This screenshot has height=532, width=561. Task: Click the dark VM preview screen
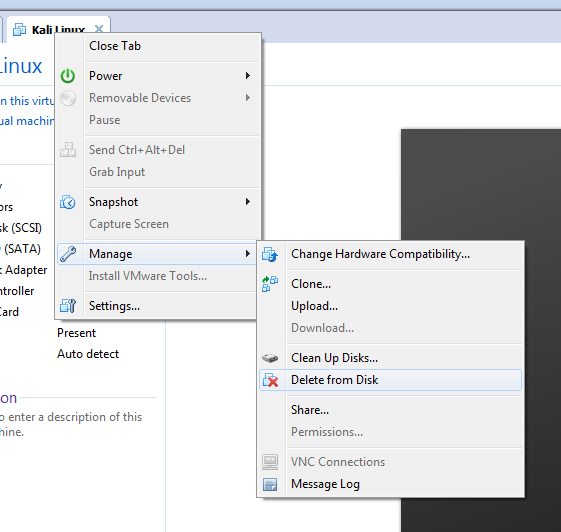pos(481,330)
